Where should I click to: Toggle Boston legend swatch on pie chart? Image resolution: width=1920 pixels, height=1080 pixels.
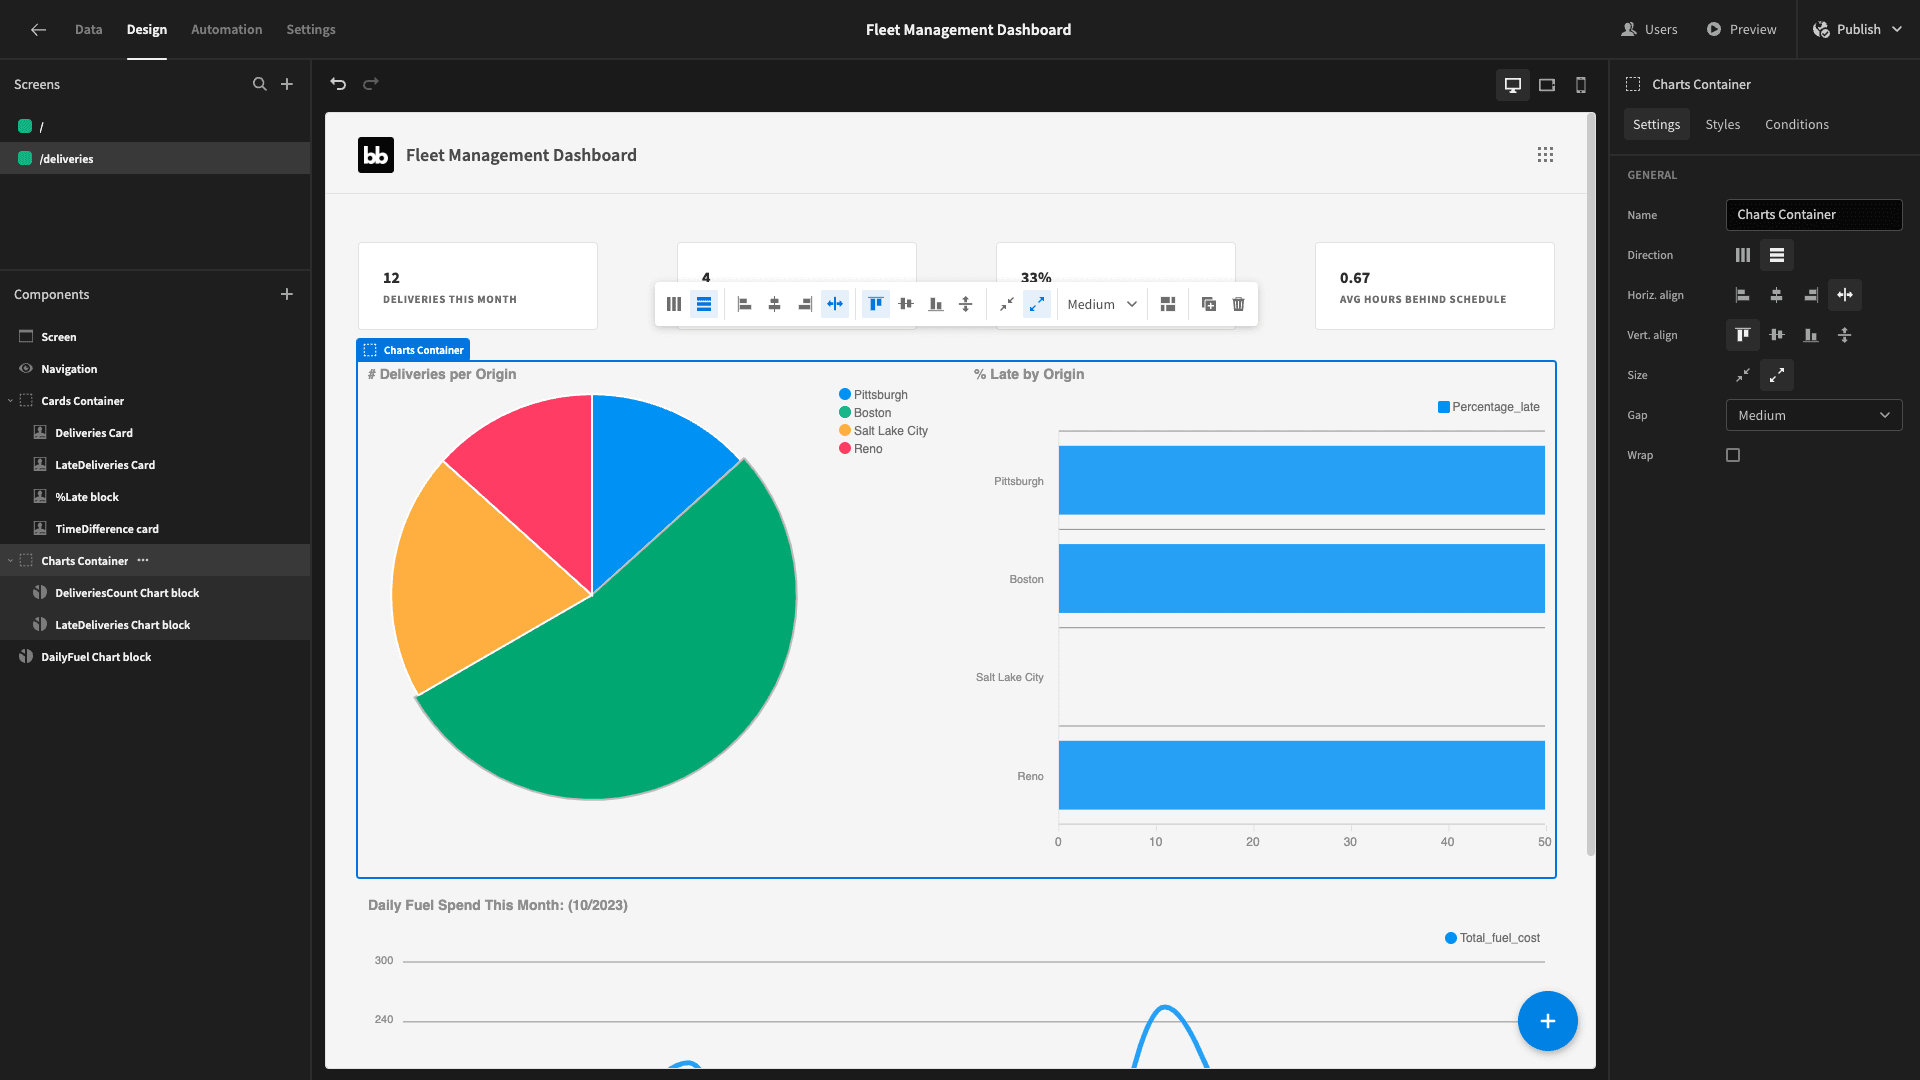point(845,412)
